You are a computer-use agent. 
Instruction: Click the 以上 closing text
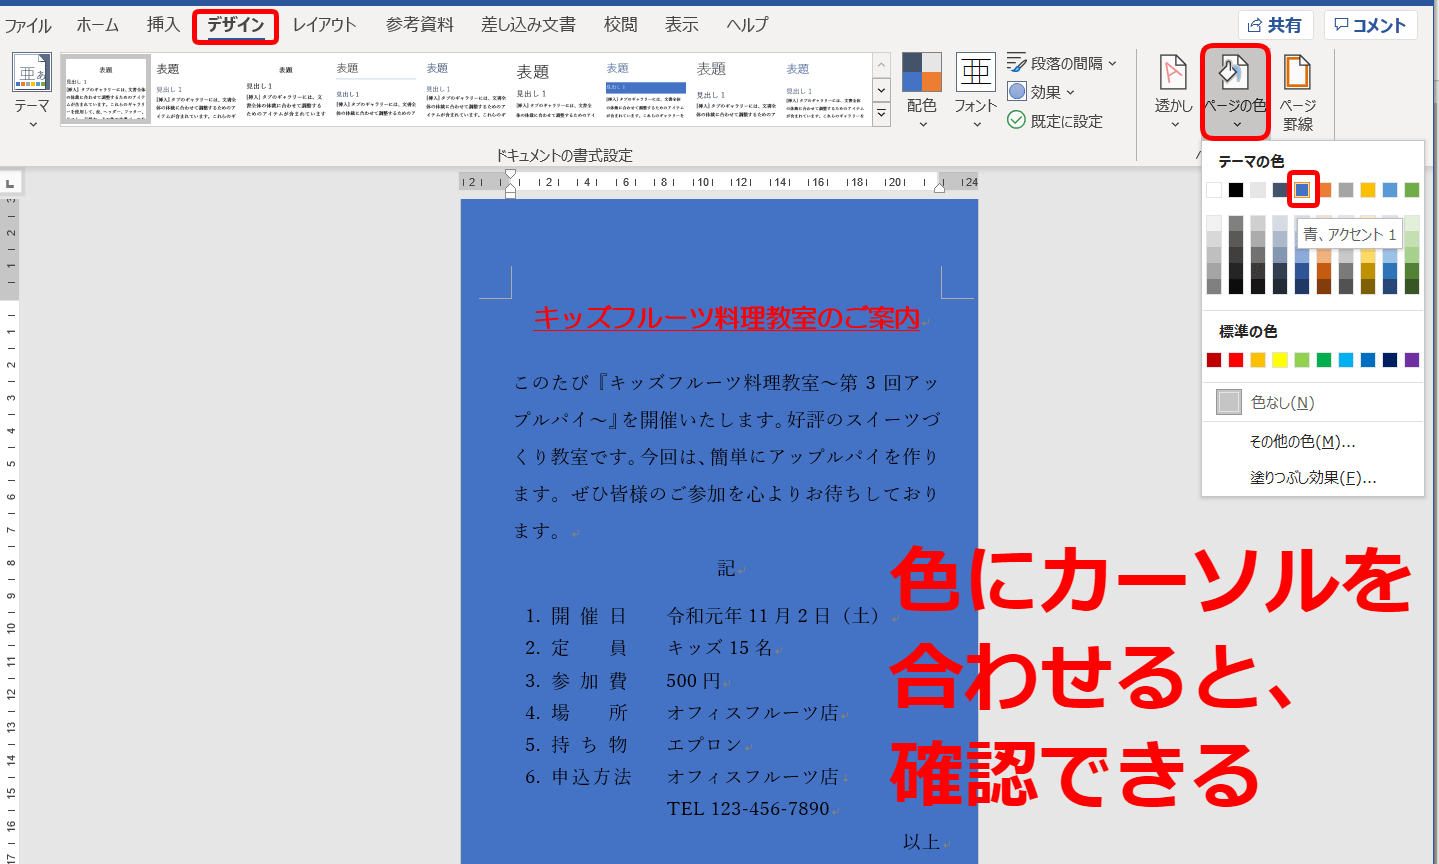point(921,842)
